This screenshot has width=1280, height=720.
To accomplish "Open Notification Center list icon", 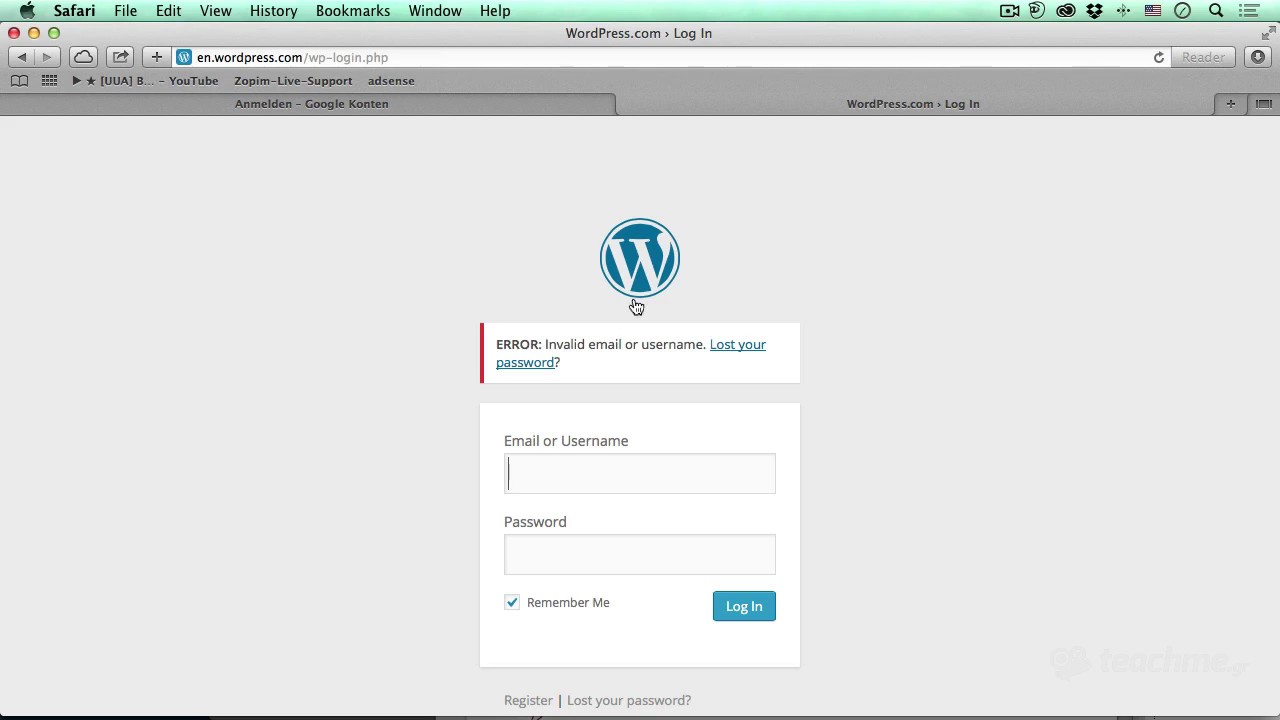I will 1248,11.
